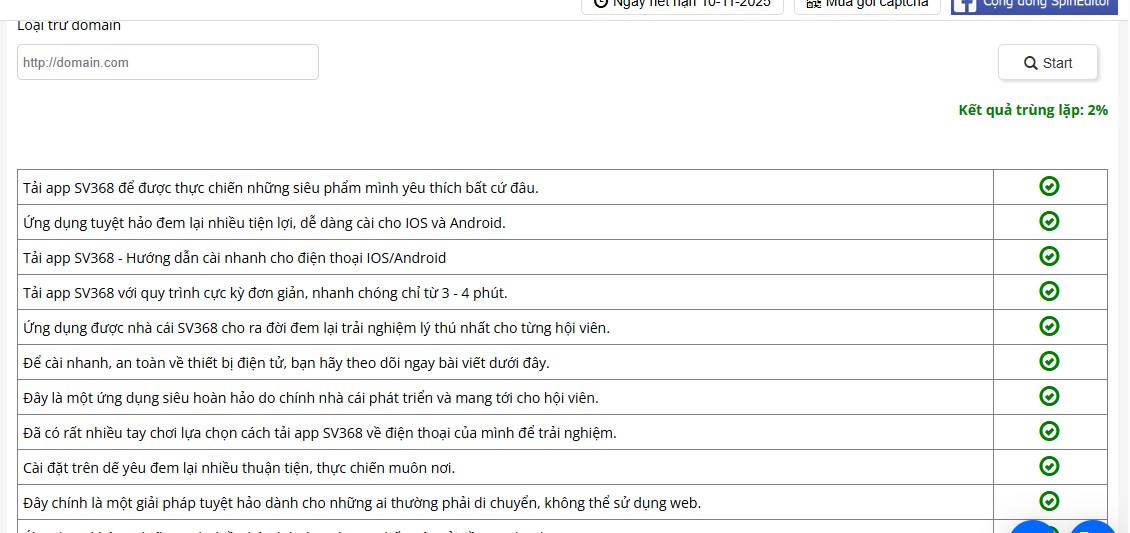
Task: Open the Mua gói captcha button
Action: coord(867,6)
